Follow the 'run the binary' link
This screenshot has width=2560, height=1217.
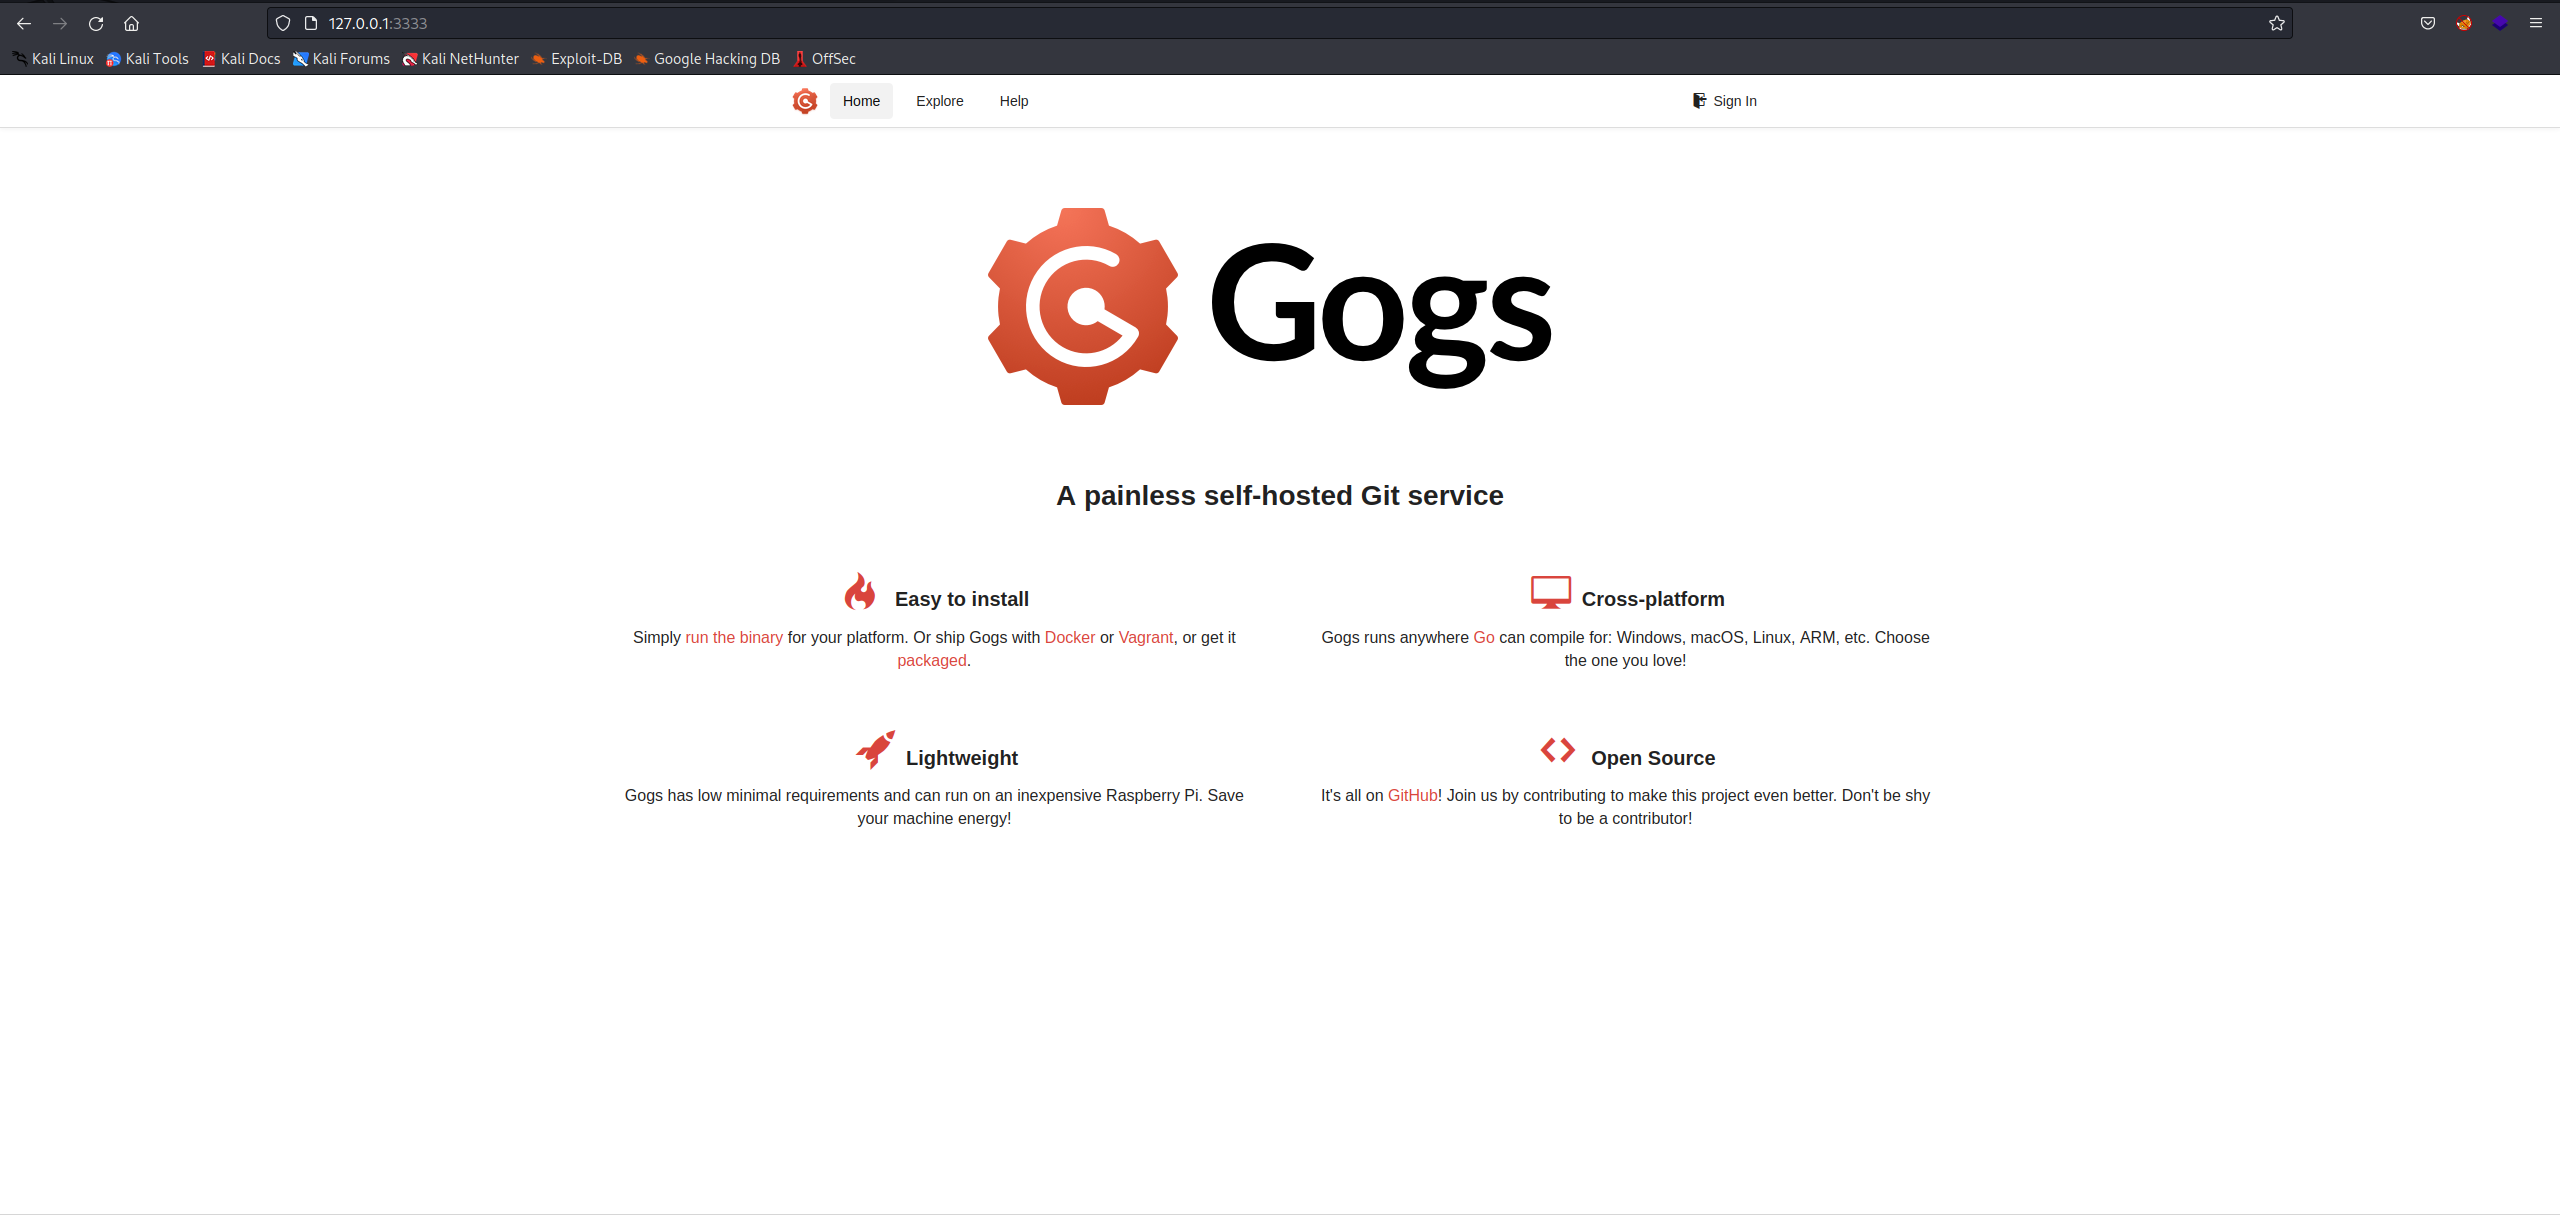[733, 637]
